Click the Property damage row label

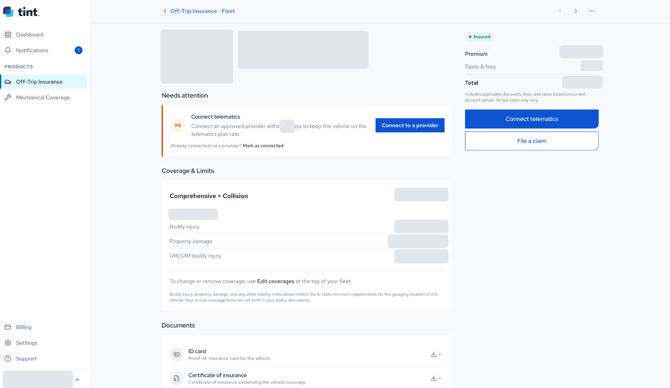(x=191, y=241)
